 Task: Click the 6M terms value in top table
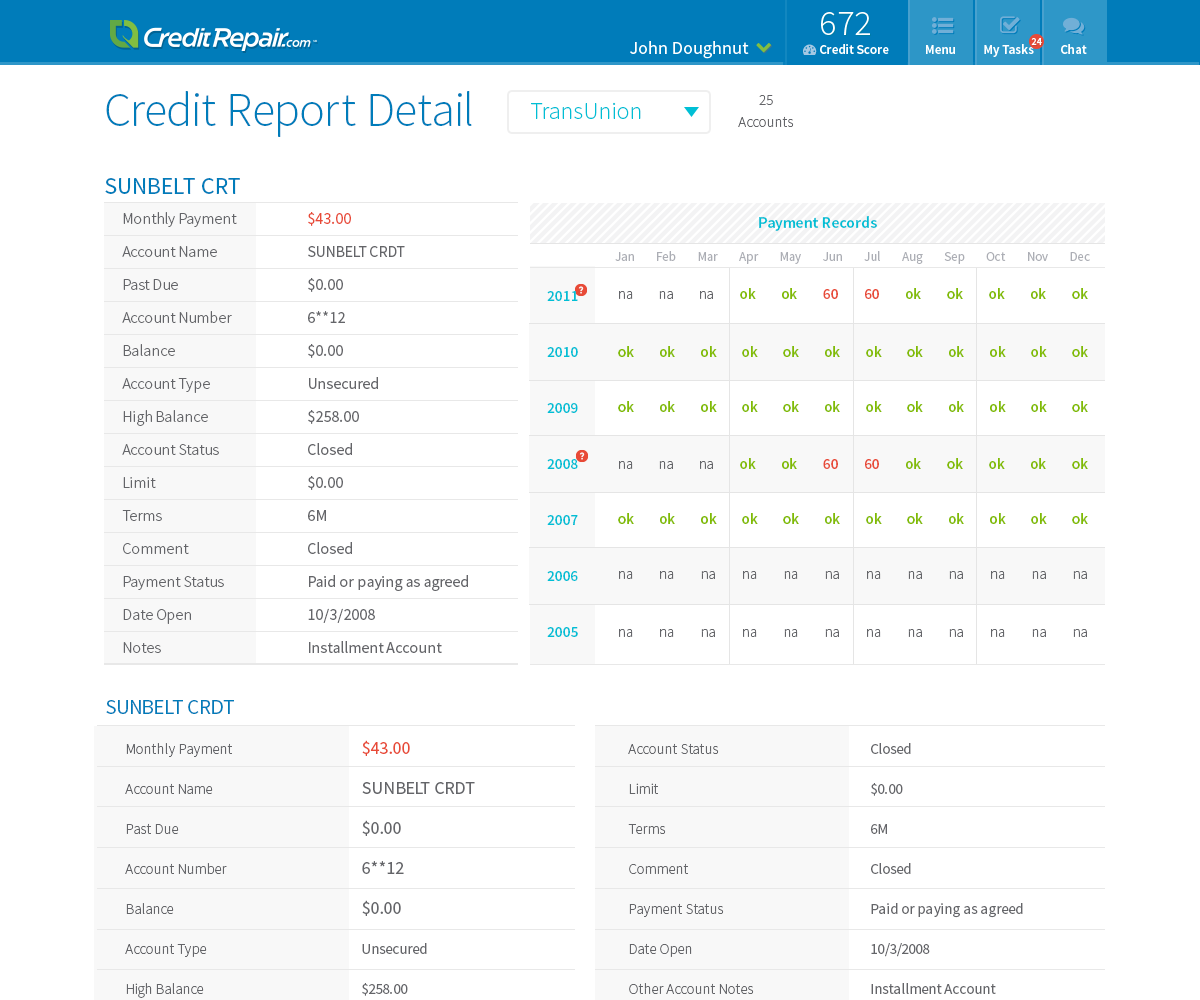pyautogui.click(x=317, y=515)
